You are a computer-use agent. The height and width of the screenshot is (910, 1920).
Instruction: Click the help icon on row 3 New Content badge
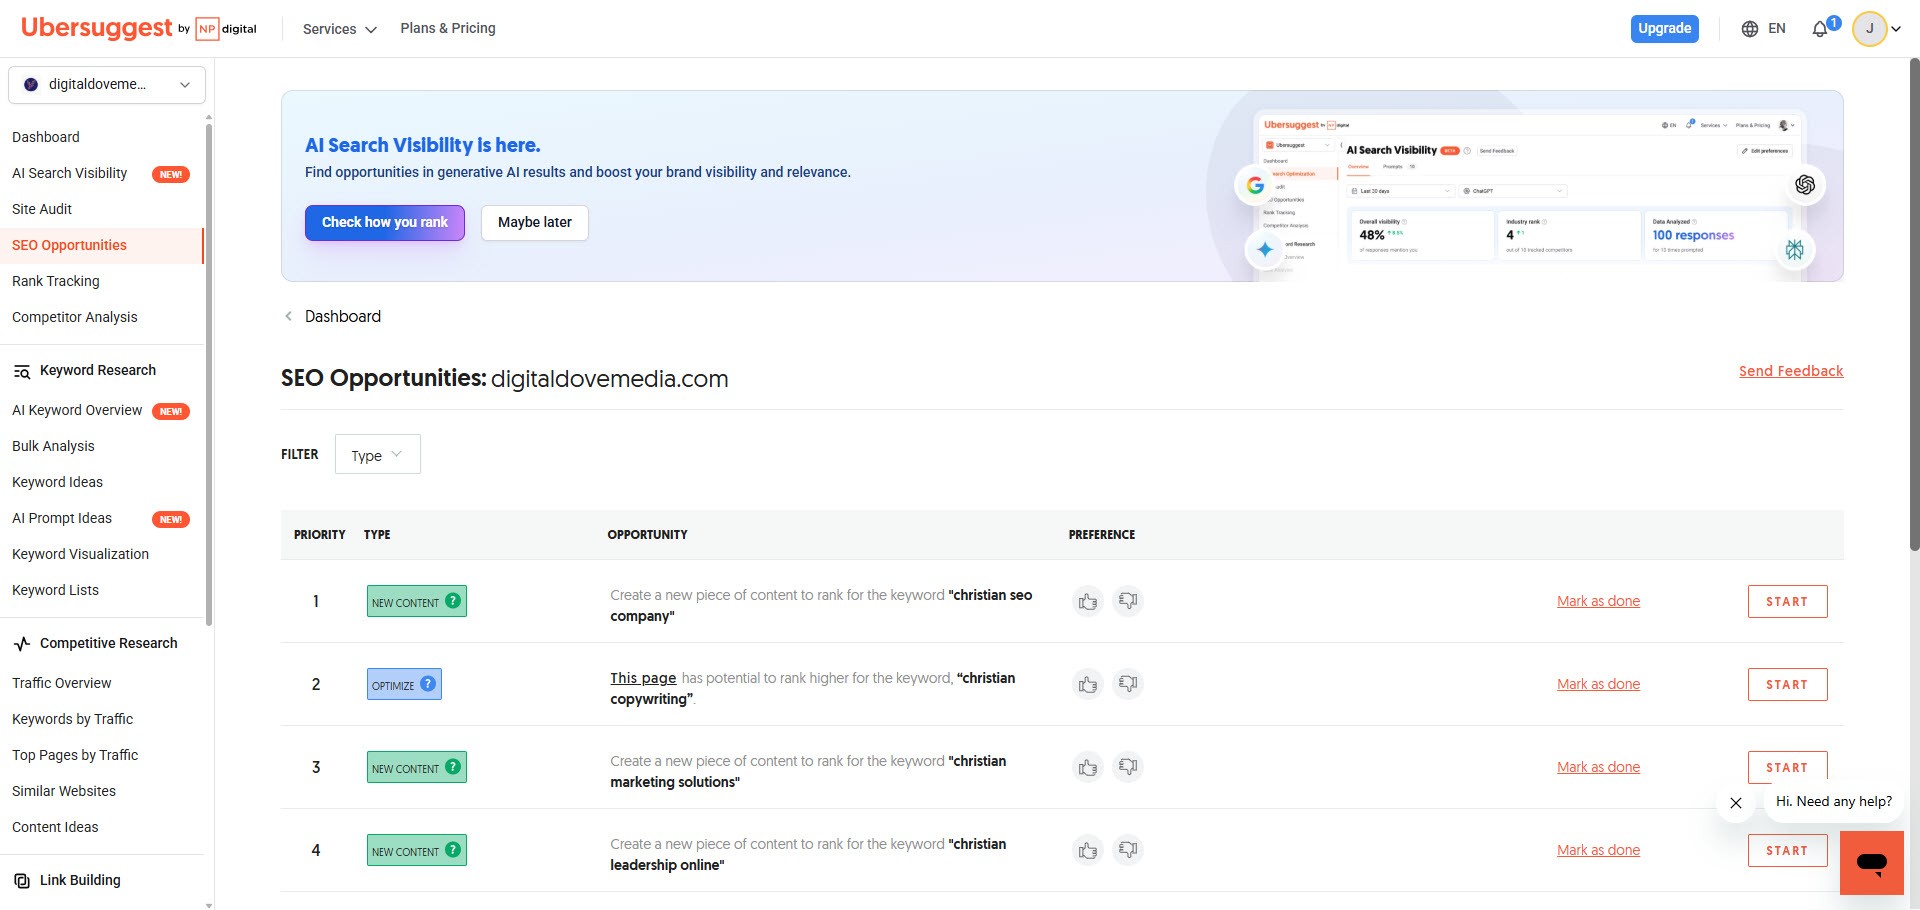(453, 767)
